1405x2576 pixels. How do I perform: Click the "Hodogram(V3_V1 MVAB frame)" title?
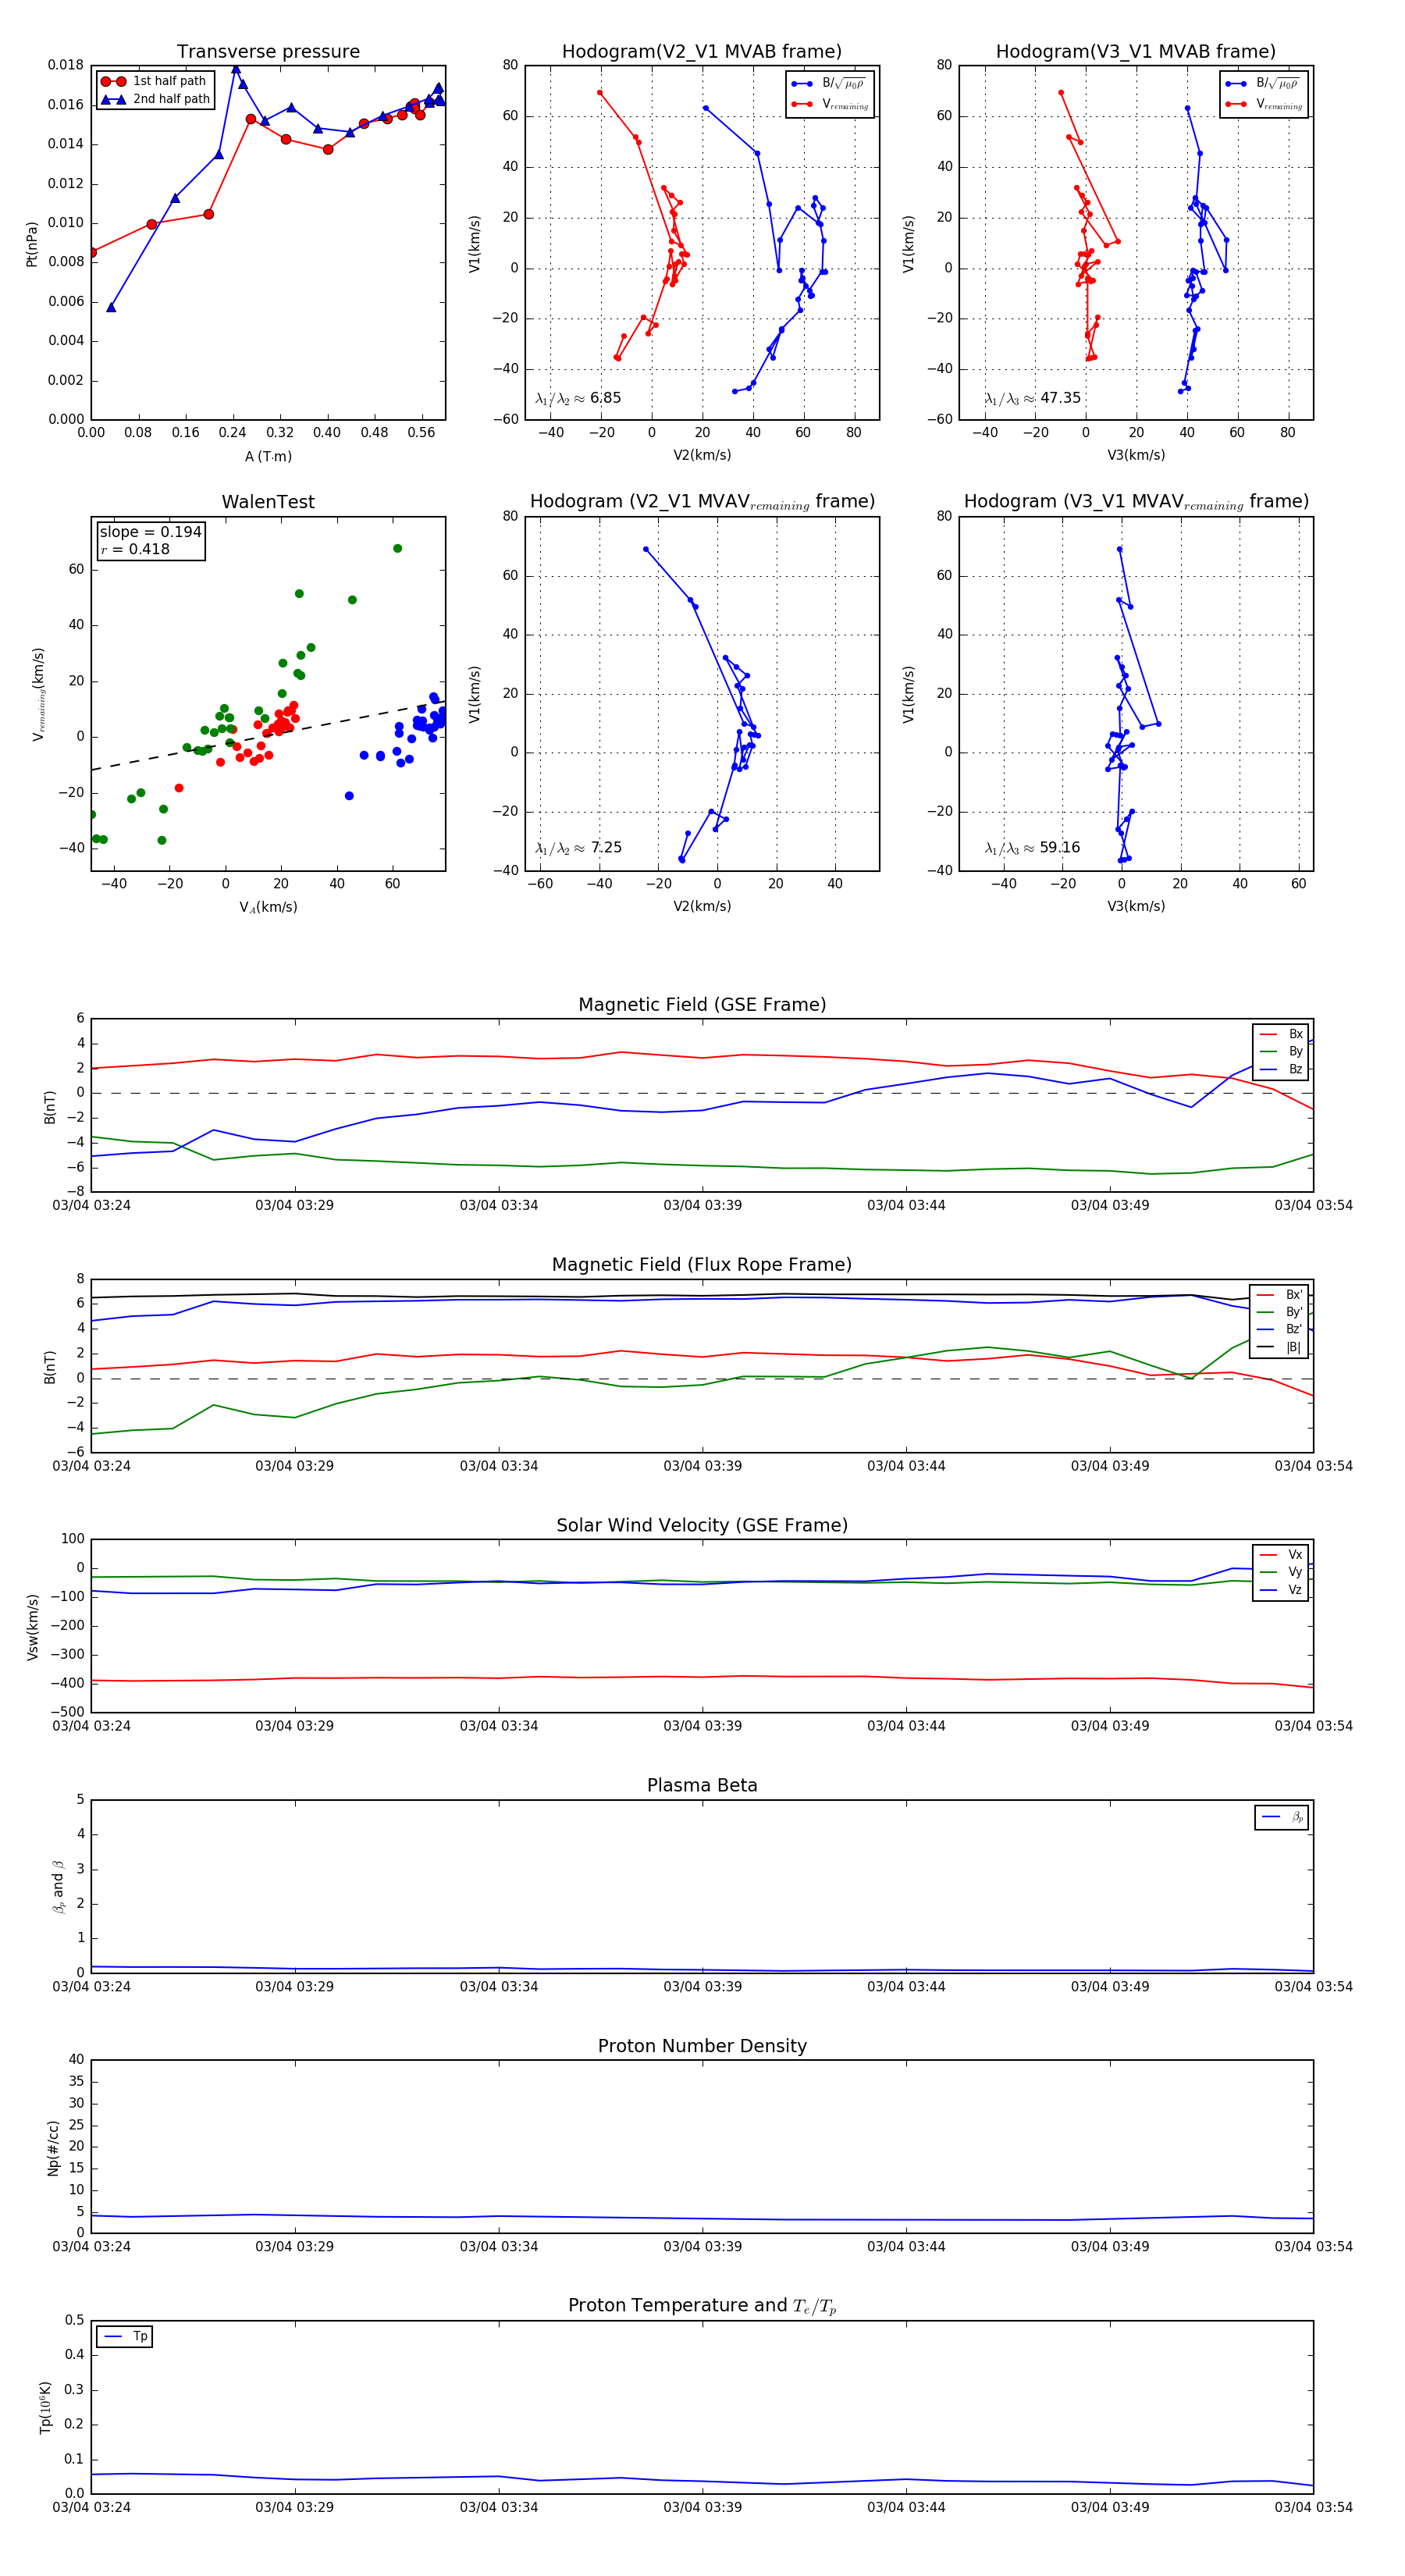(1135, 52)
